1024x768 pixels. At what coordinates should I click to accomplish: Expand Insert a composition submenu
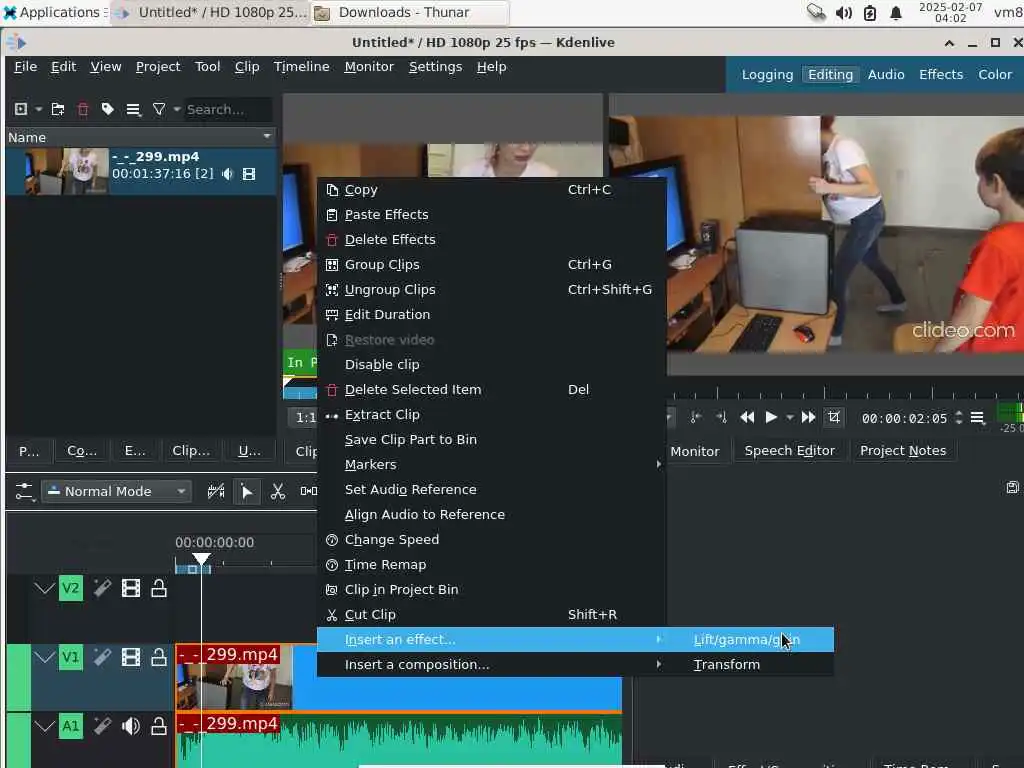click(491, 665)
